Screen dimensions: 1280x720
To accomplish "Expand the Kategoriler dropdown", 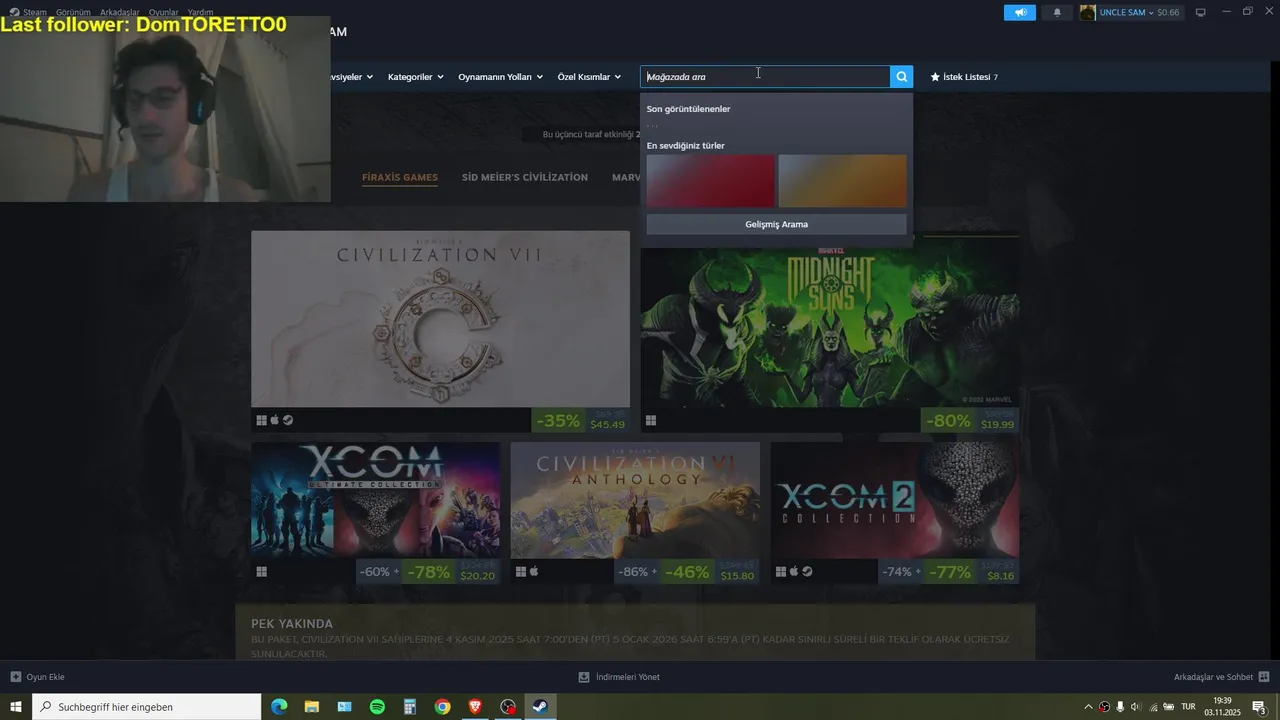I will coord(415,77).
